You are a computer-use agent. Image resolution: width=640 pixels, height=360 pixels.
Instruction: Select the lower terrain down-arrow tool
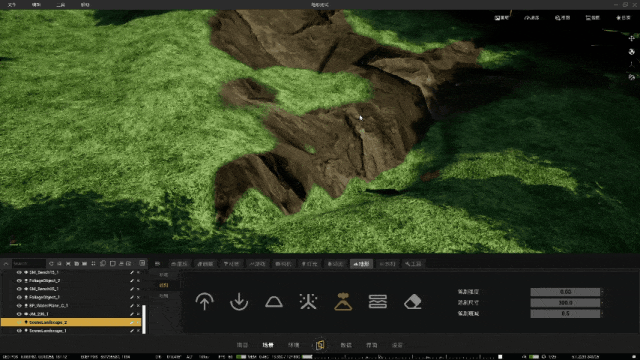[x=239, y=302]
